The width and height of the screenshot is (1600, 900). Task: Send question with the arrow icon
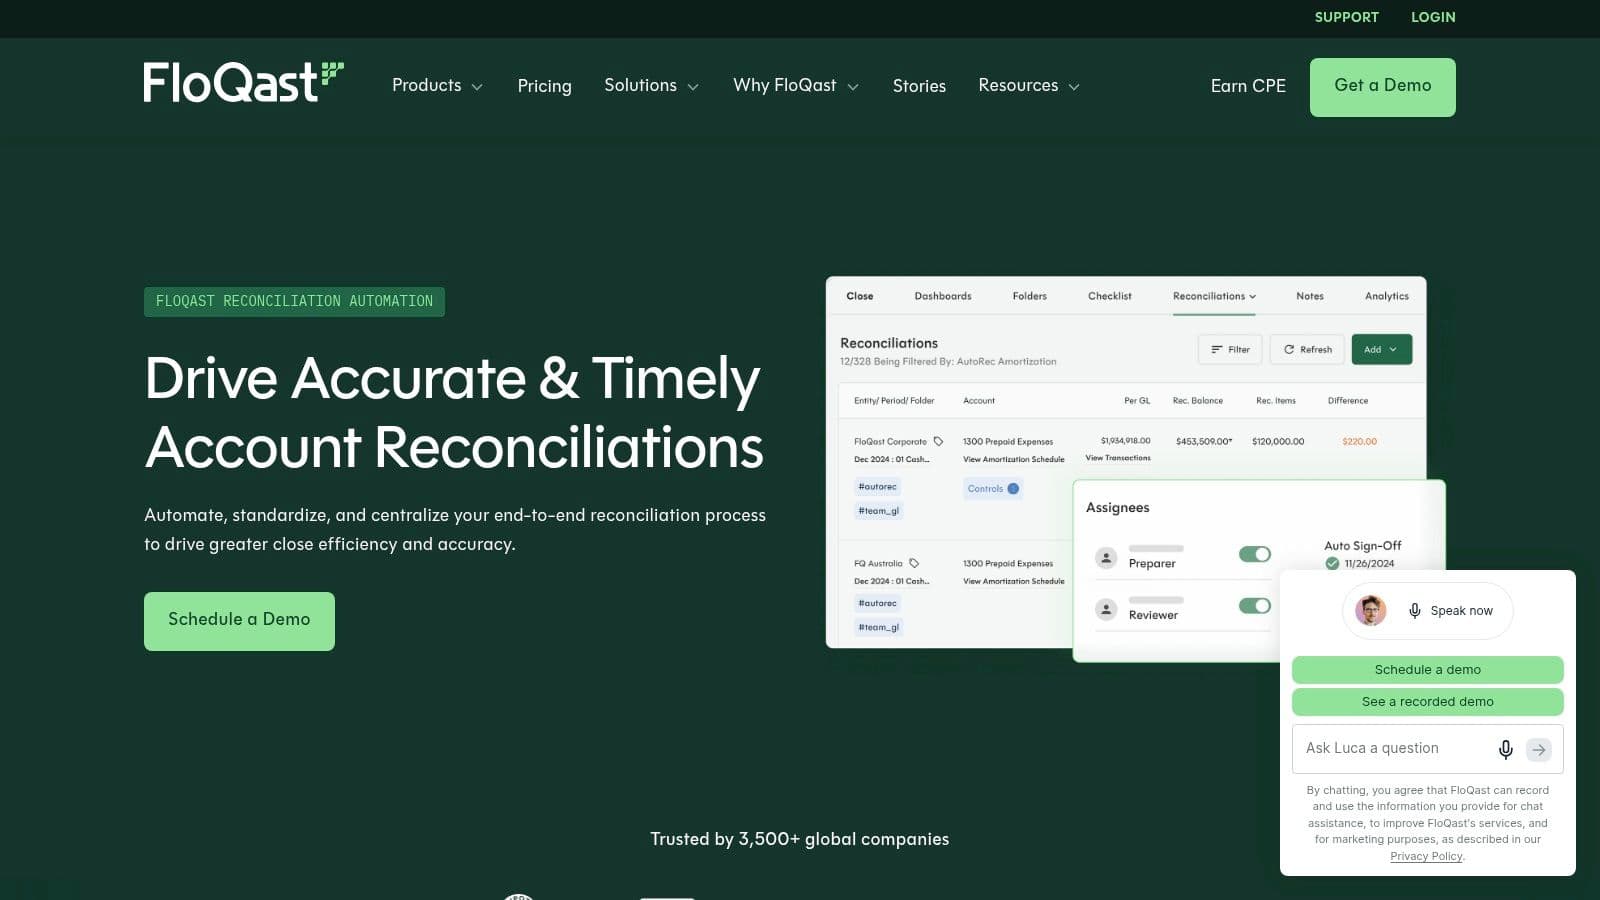click(1539, 749)
